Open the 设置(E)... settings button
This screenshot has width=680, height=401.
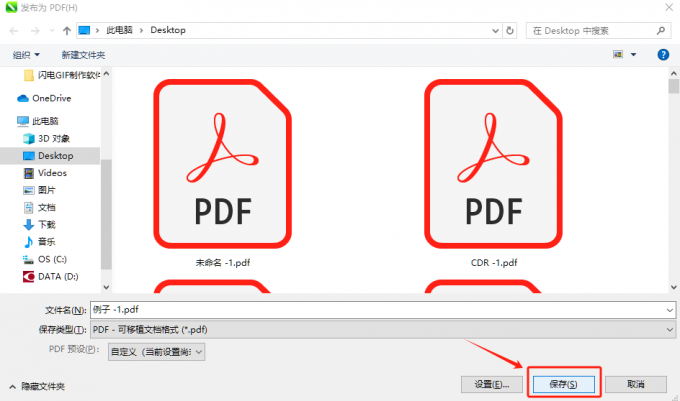(x=492, y=385)
